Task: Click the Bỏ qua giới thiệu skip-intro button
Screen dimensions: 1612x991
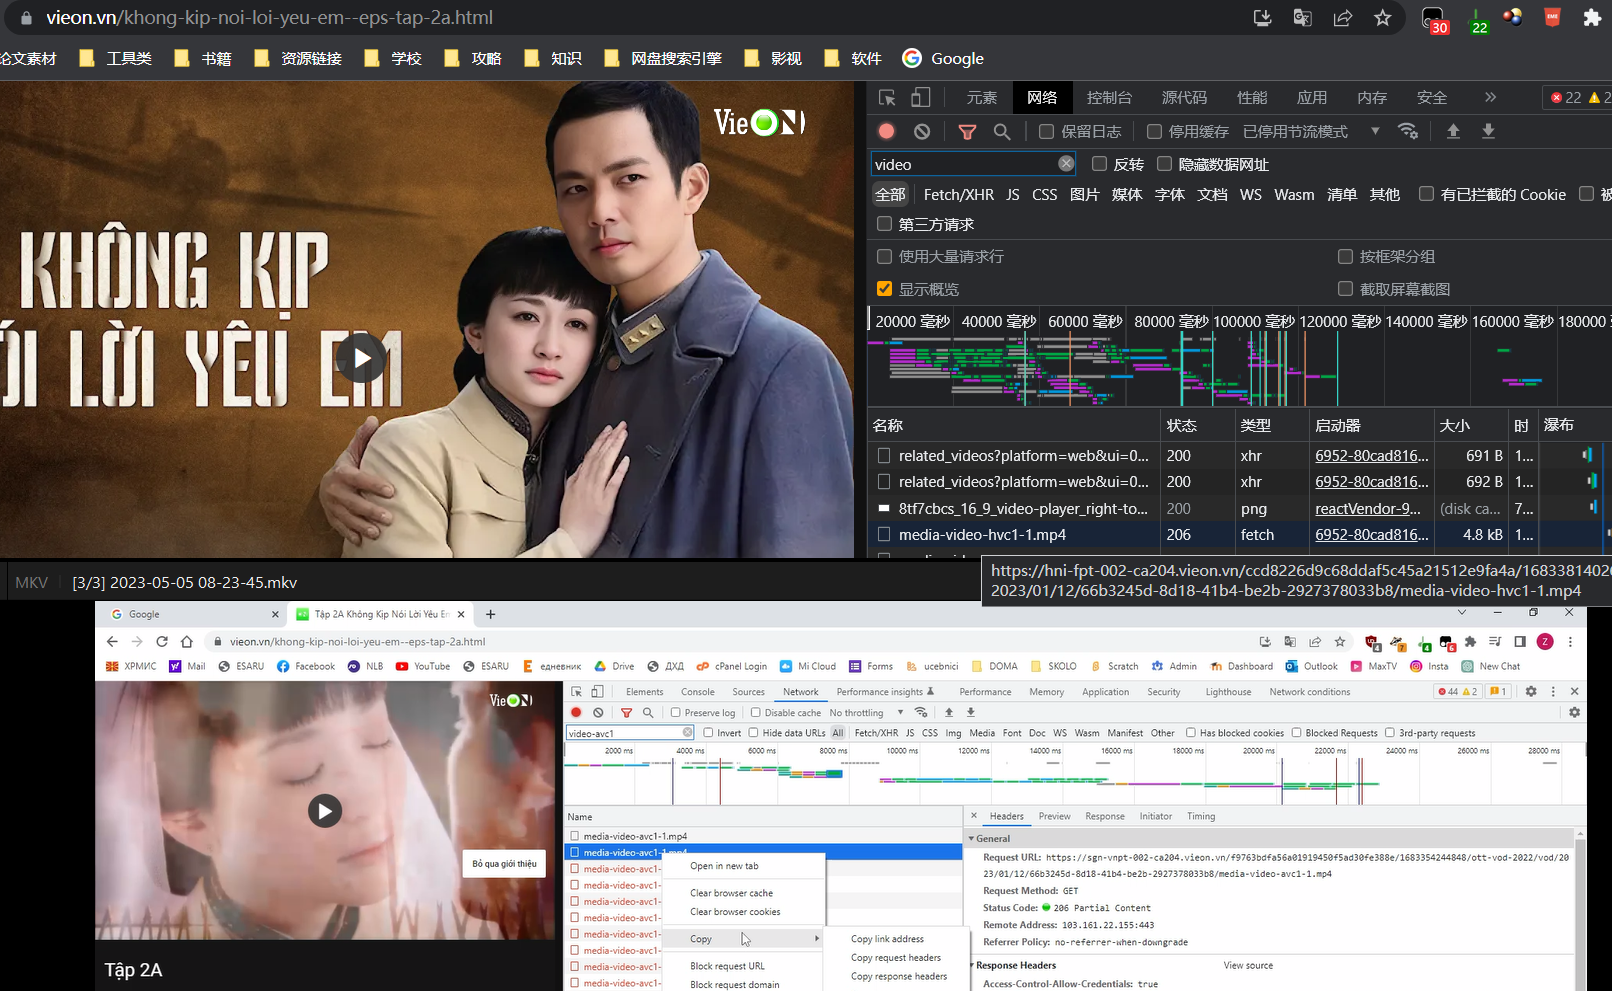Action: tap(504, 864)
